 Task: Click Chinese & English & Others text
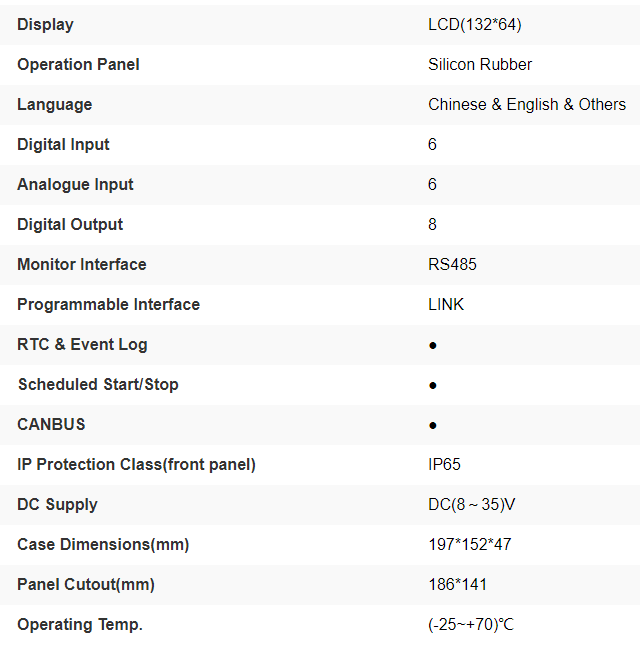pyautogui.click(x=527, y=104)
